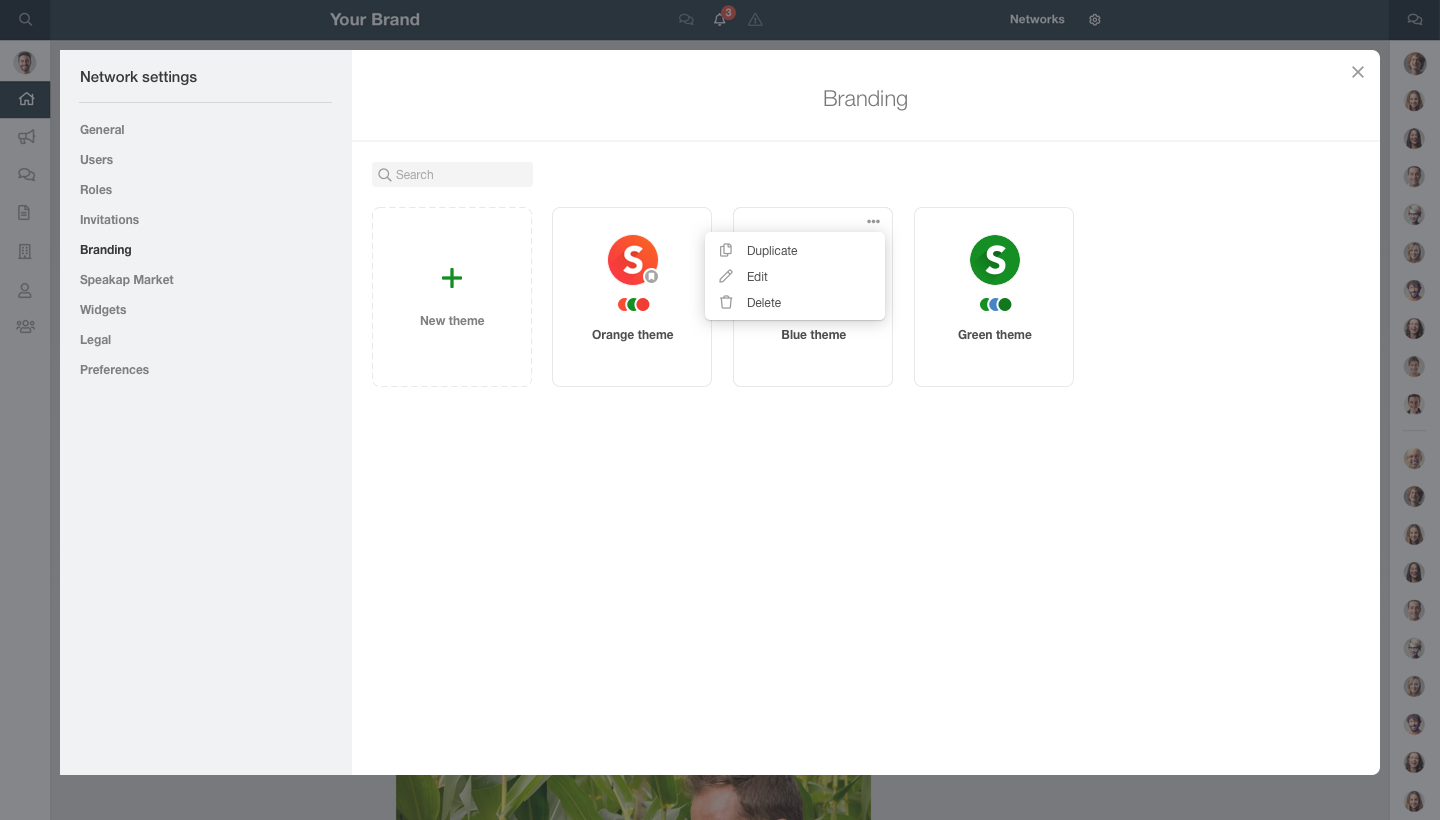Open Legal settings section
Image resolution: width=1440 pixels, height=820 pixels.
[x=95, y=340]
